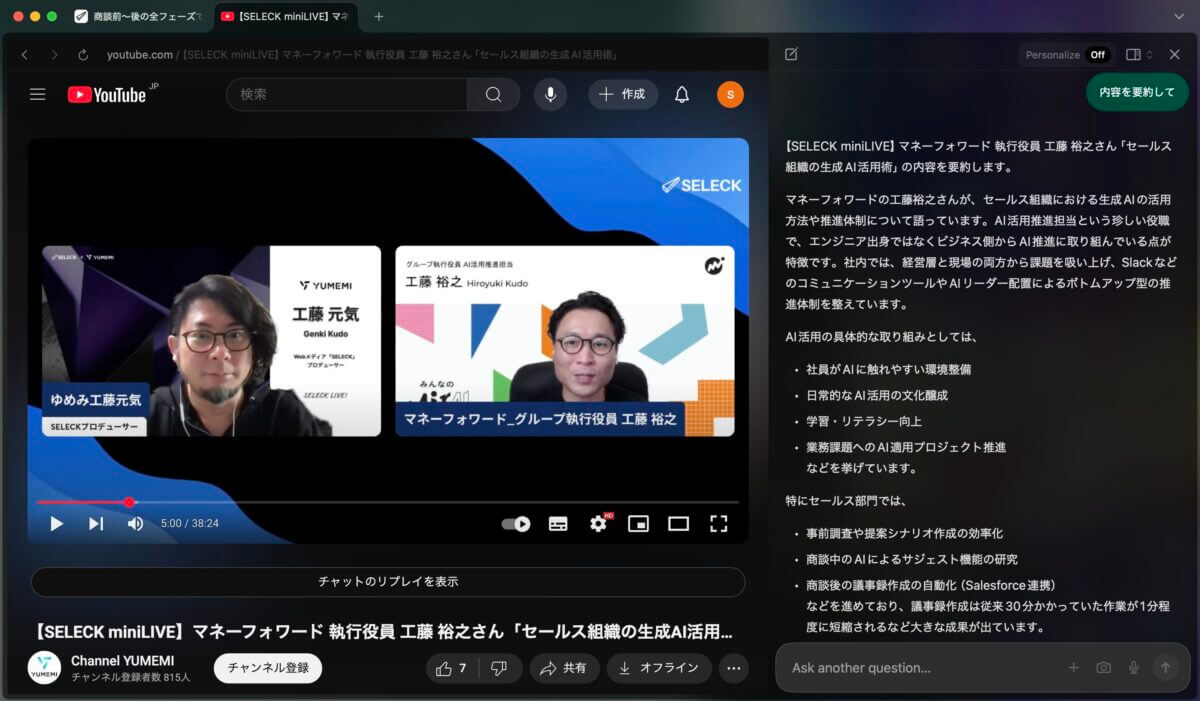The image size is (1200, 701).
Task: Open video settings gear
Action: 598,523
